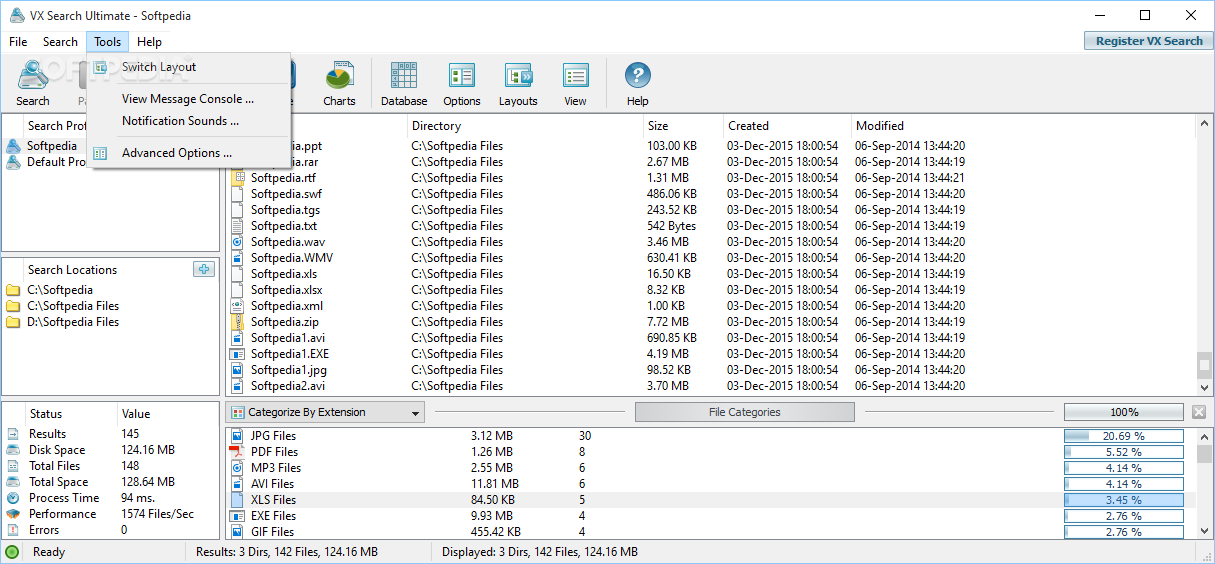The height and width of the screenshot is (564, 1215).
Task: Sort by the Created column header
Action: click(x=787, y=126)
